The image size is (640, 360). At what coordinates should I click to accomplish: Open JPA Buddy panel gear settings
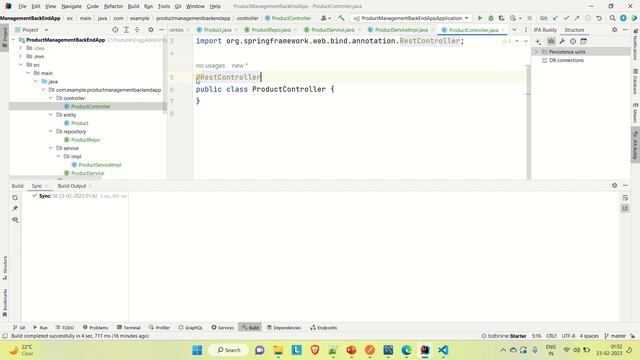(614, 29)
